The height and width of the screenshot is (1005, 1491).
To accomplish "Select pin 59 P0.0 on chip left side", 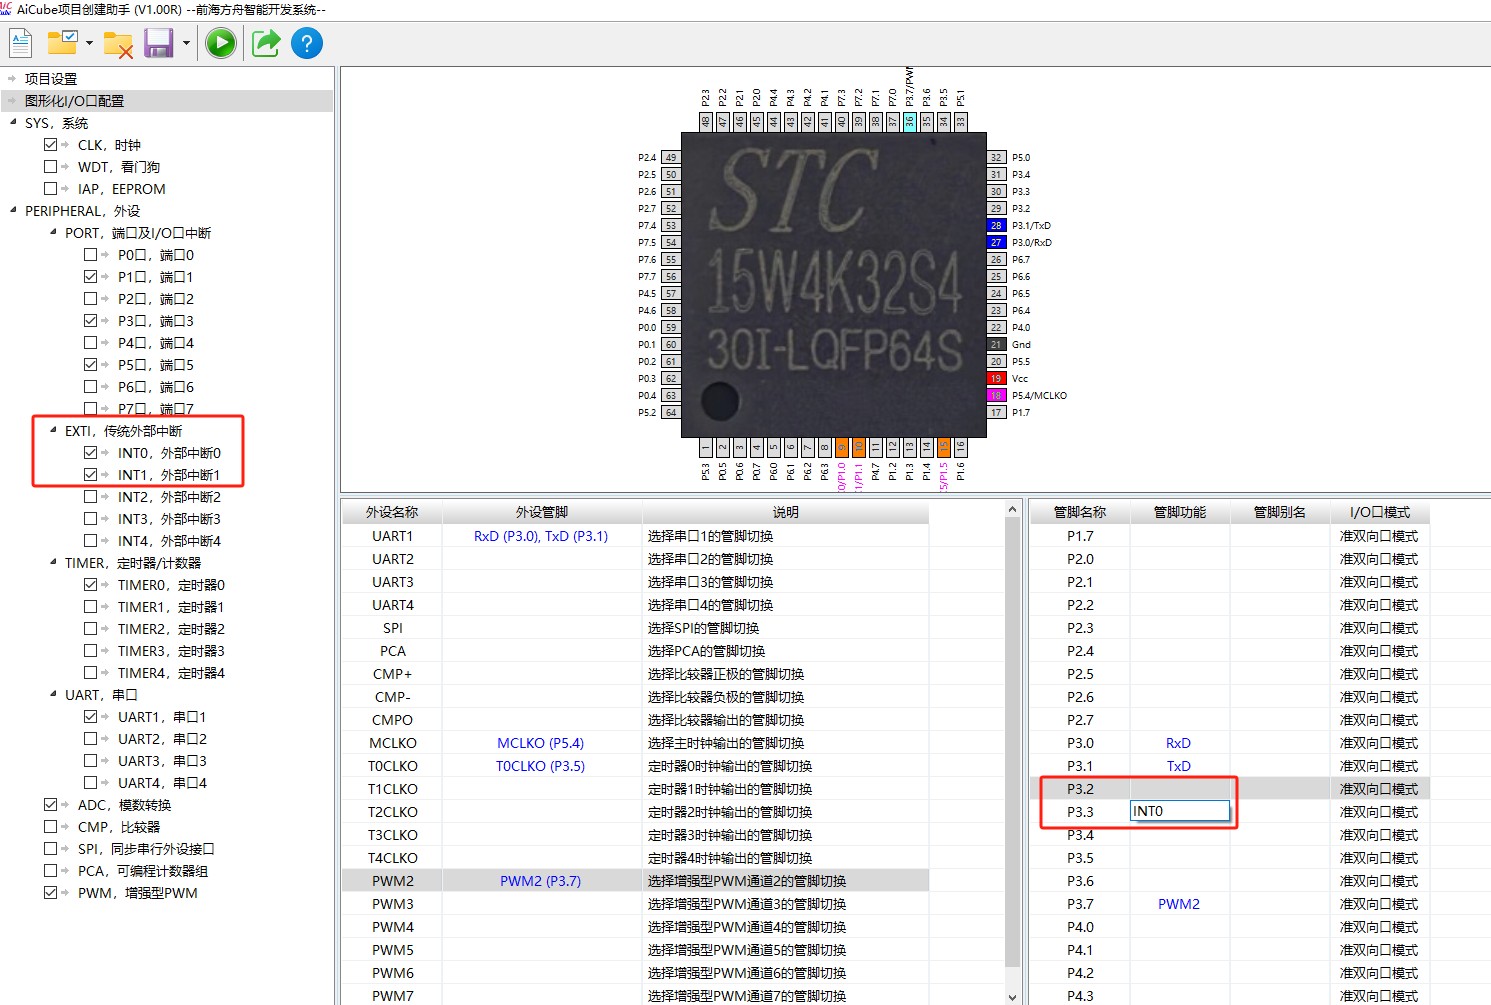I will click(x=671, y=327).
